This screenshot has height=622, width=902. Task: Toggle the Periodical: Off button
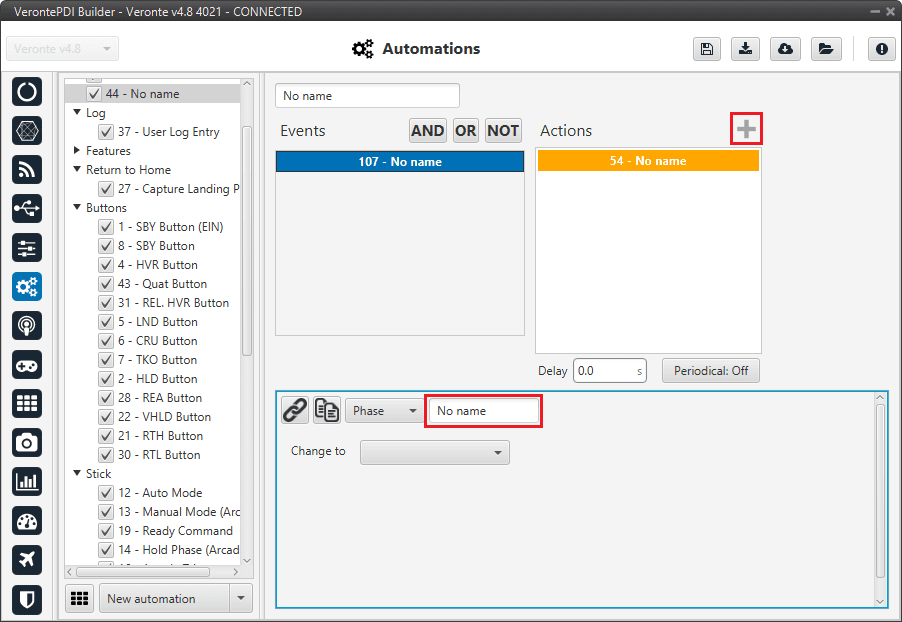click(710, 371)
